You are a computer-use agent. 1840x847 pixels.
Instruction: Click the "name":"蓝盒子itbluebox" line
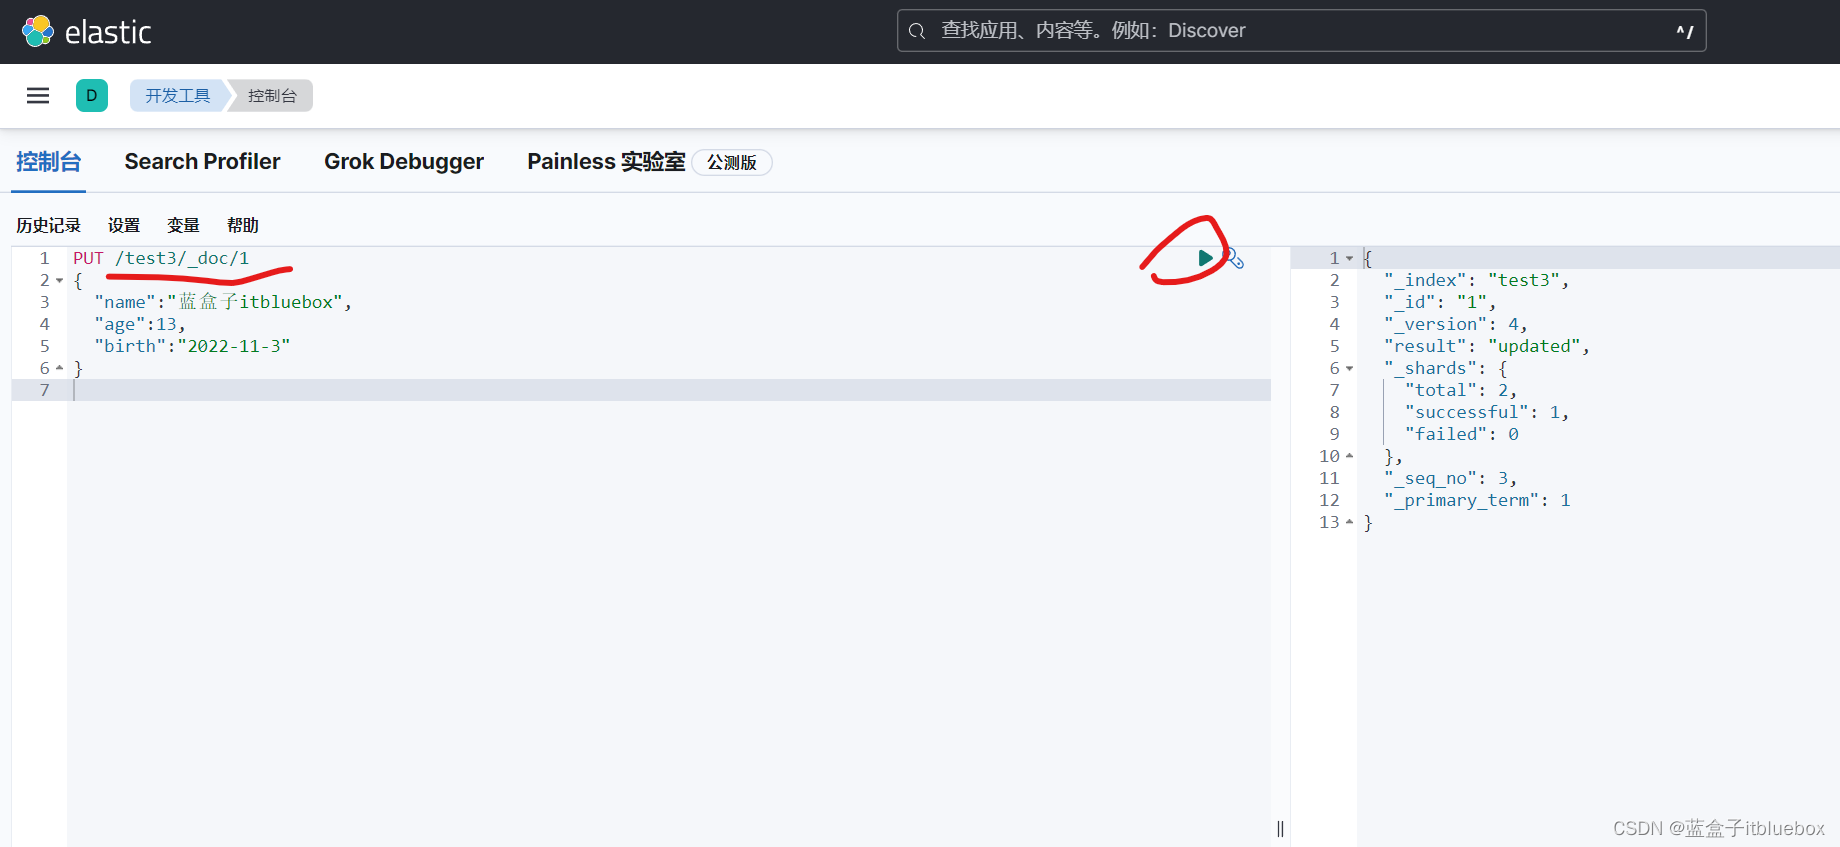click(x=223, y=302)
